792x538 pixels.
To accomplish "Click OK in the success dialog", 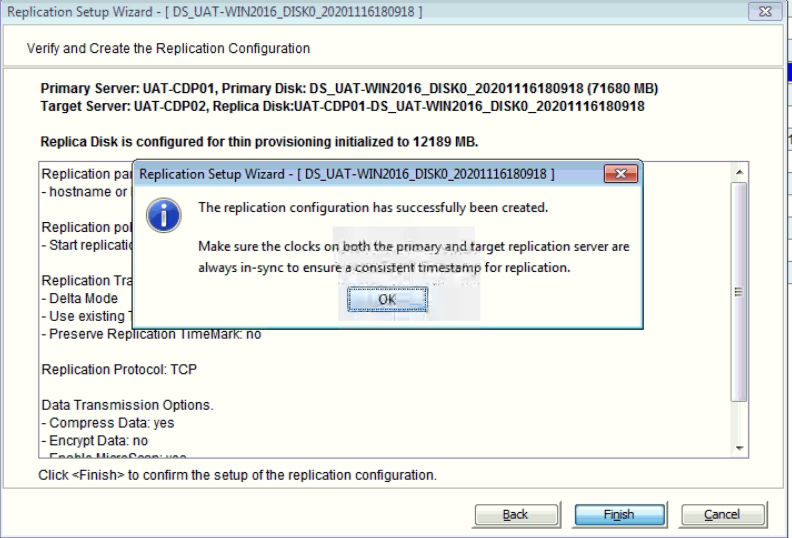I will coord(387,300).
